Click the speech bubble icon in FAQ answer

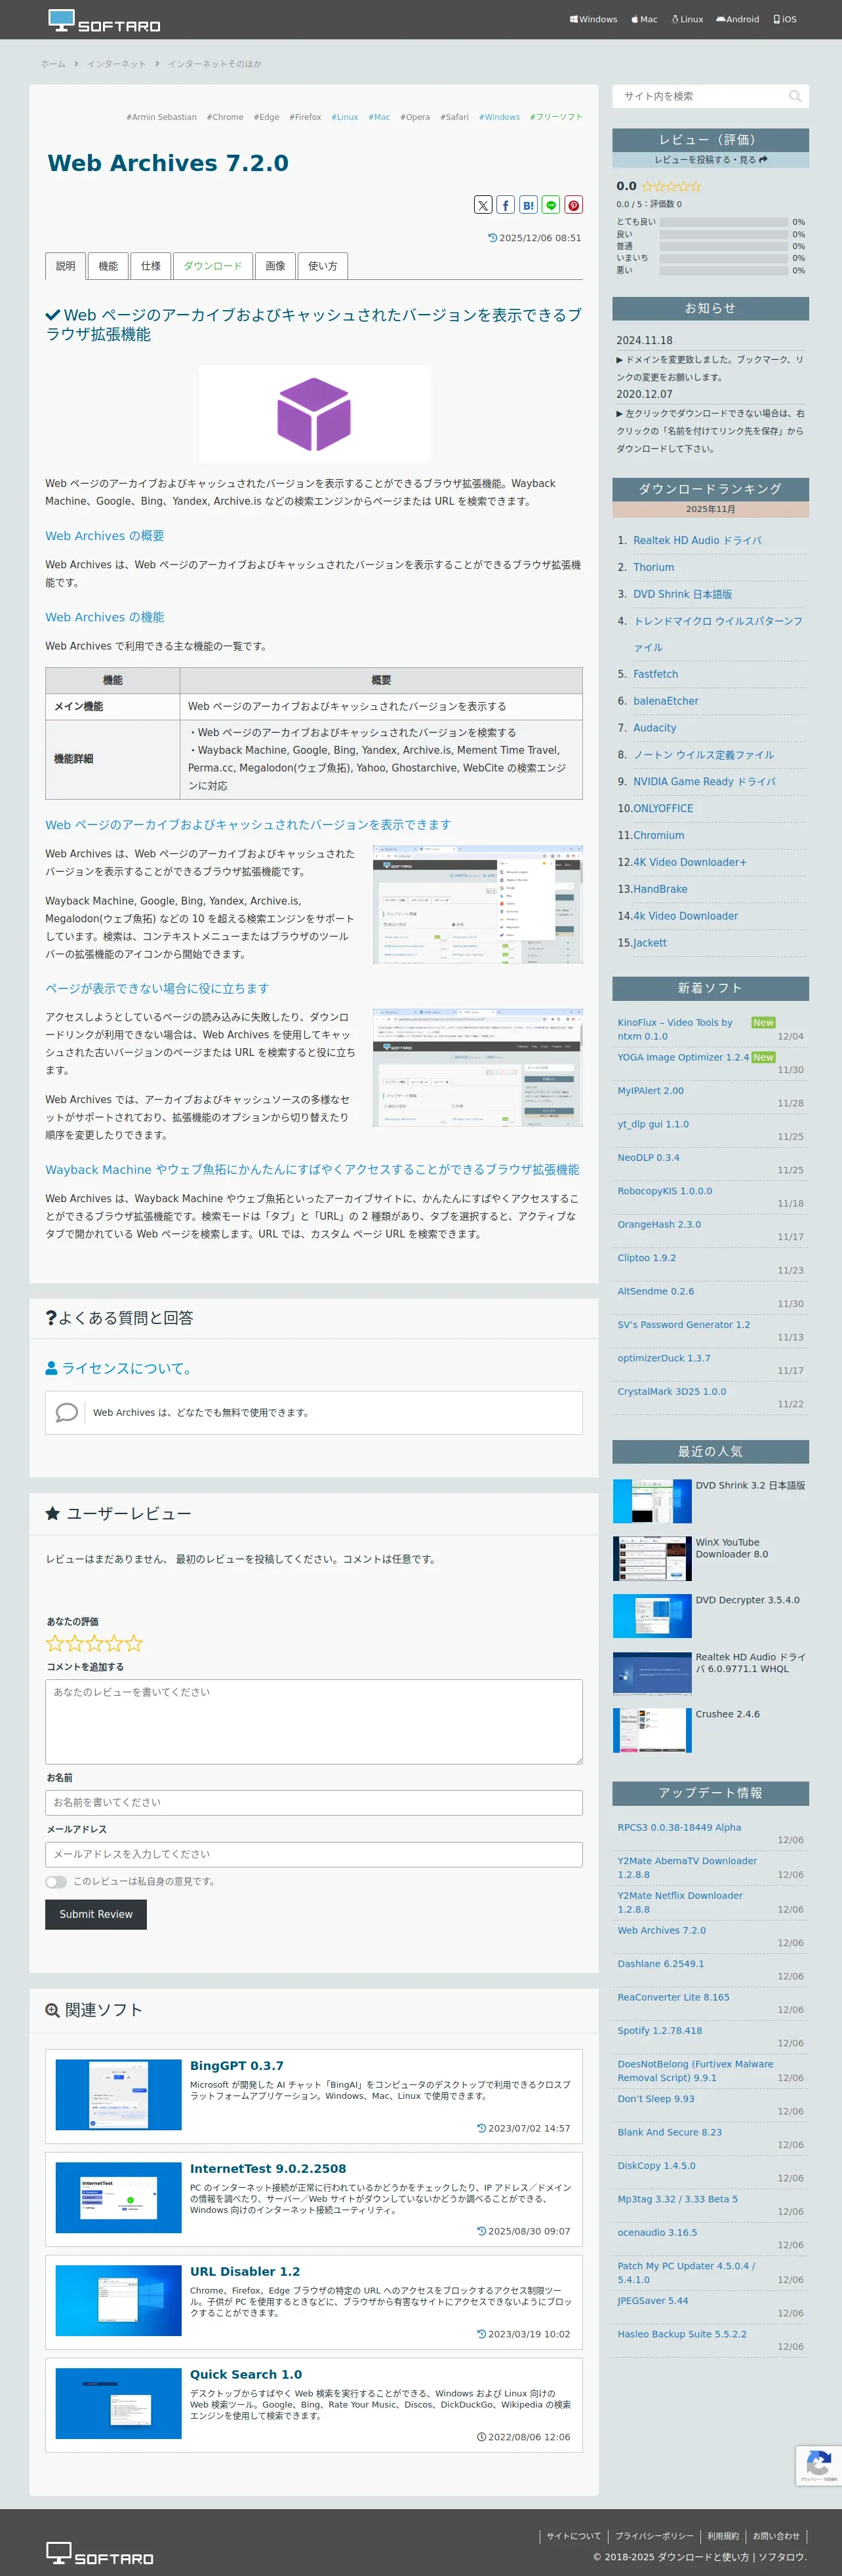pyautogui.click(x=67, y=1412)
